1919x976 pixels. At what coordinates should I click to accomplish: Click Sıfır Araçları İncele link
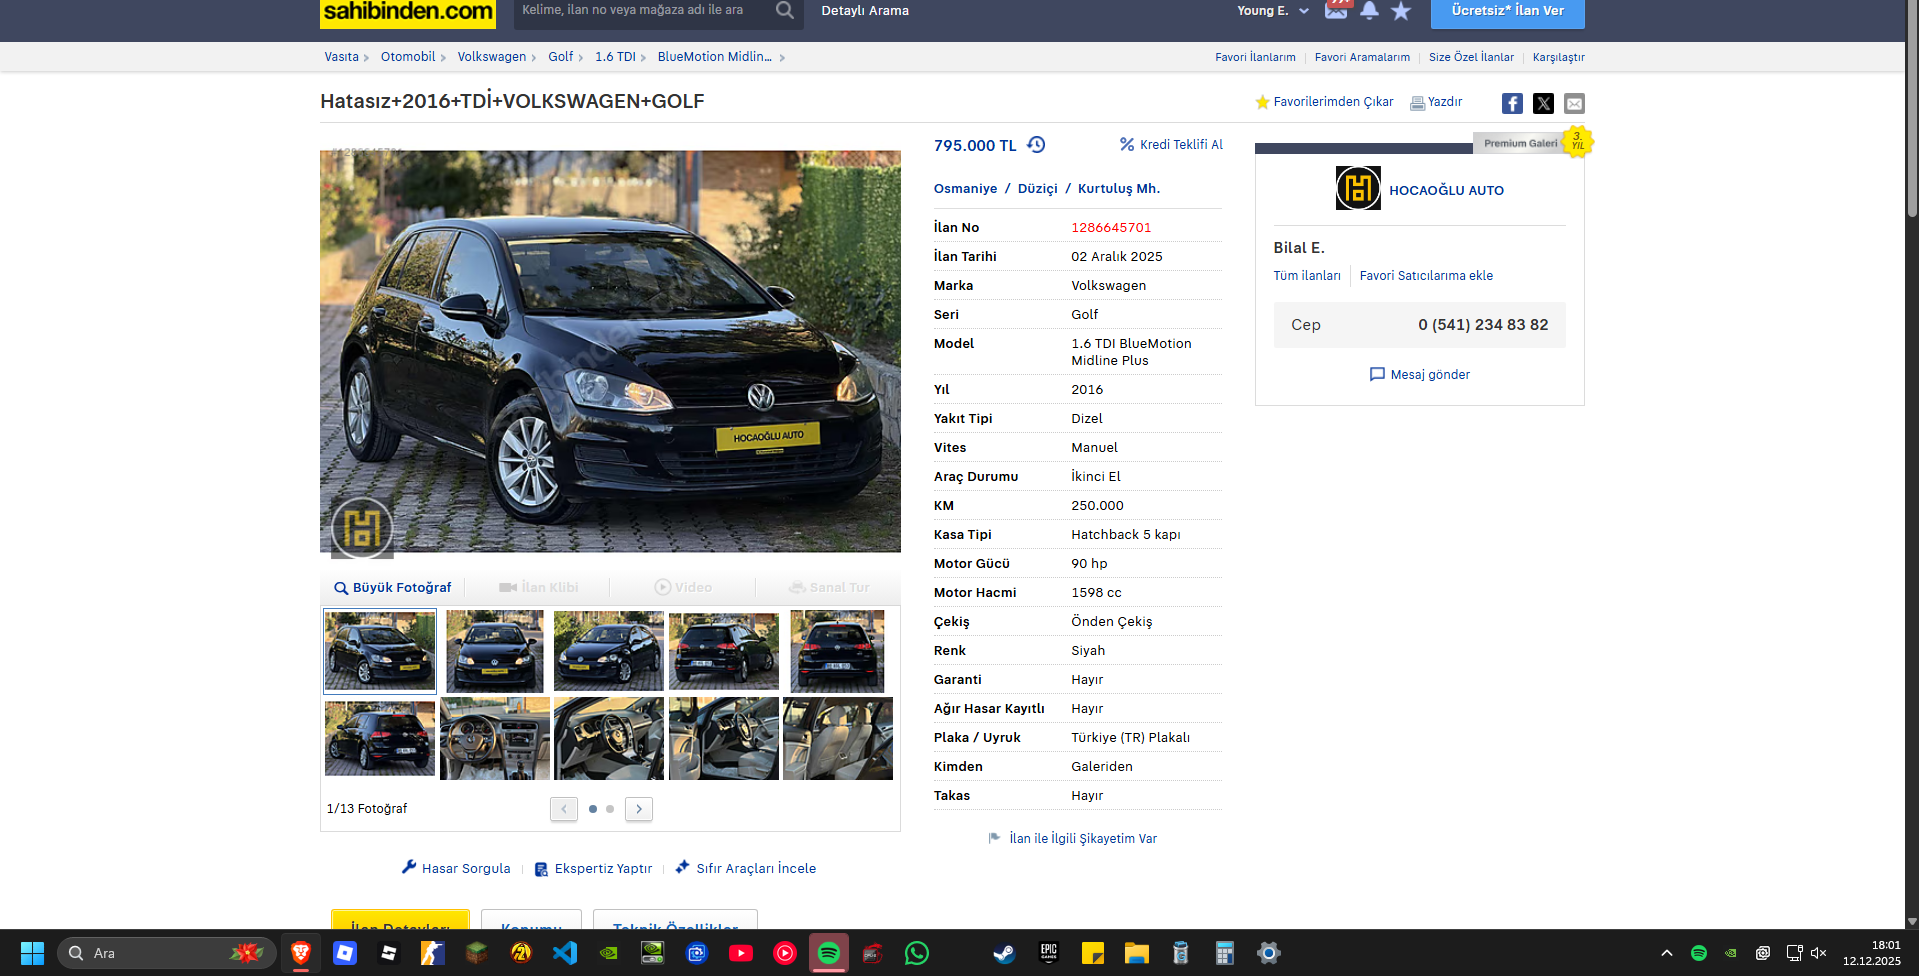745,868
